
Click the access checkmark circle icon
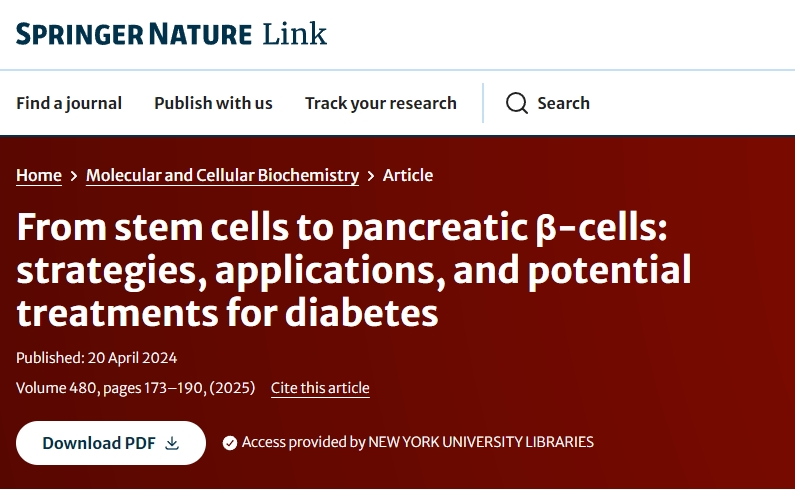[x=230, y=442]
